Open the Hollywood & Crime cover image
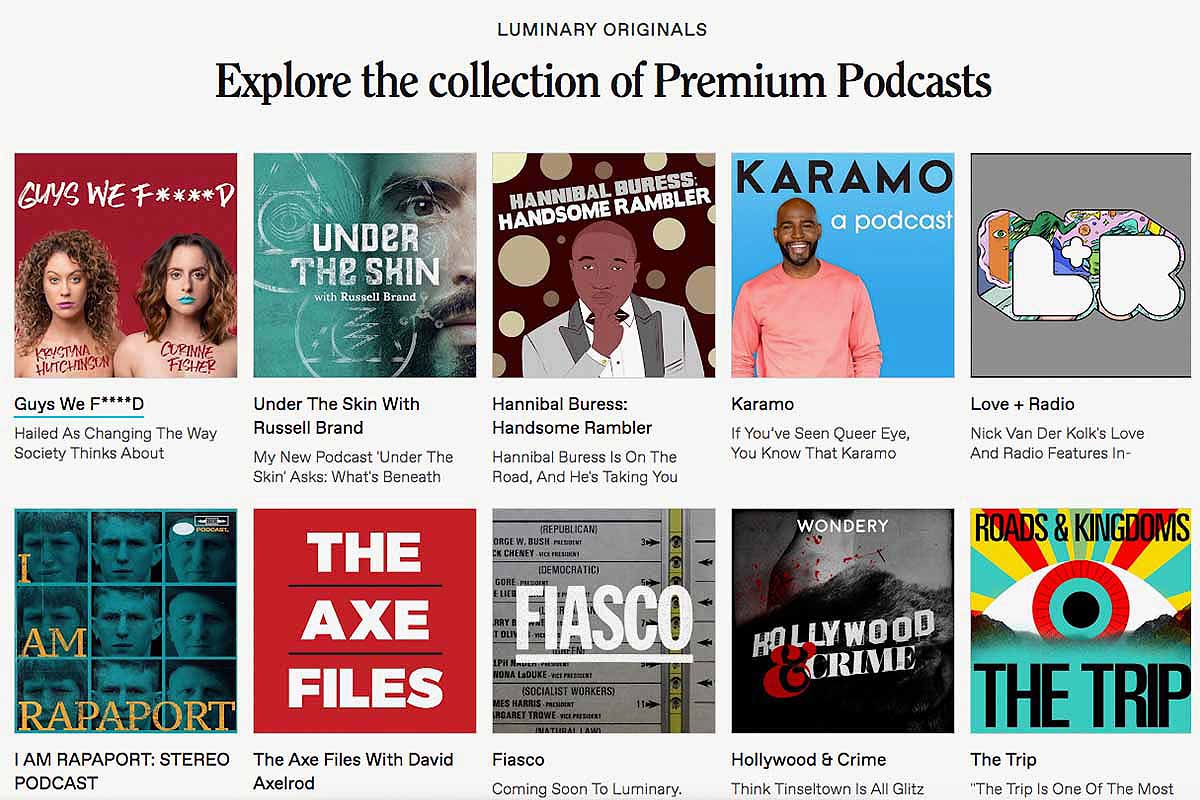 click(x=843, y=621)
